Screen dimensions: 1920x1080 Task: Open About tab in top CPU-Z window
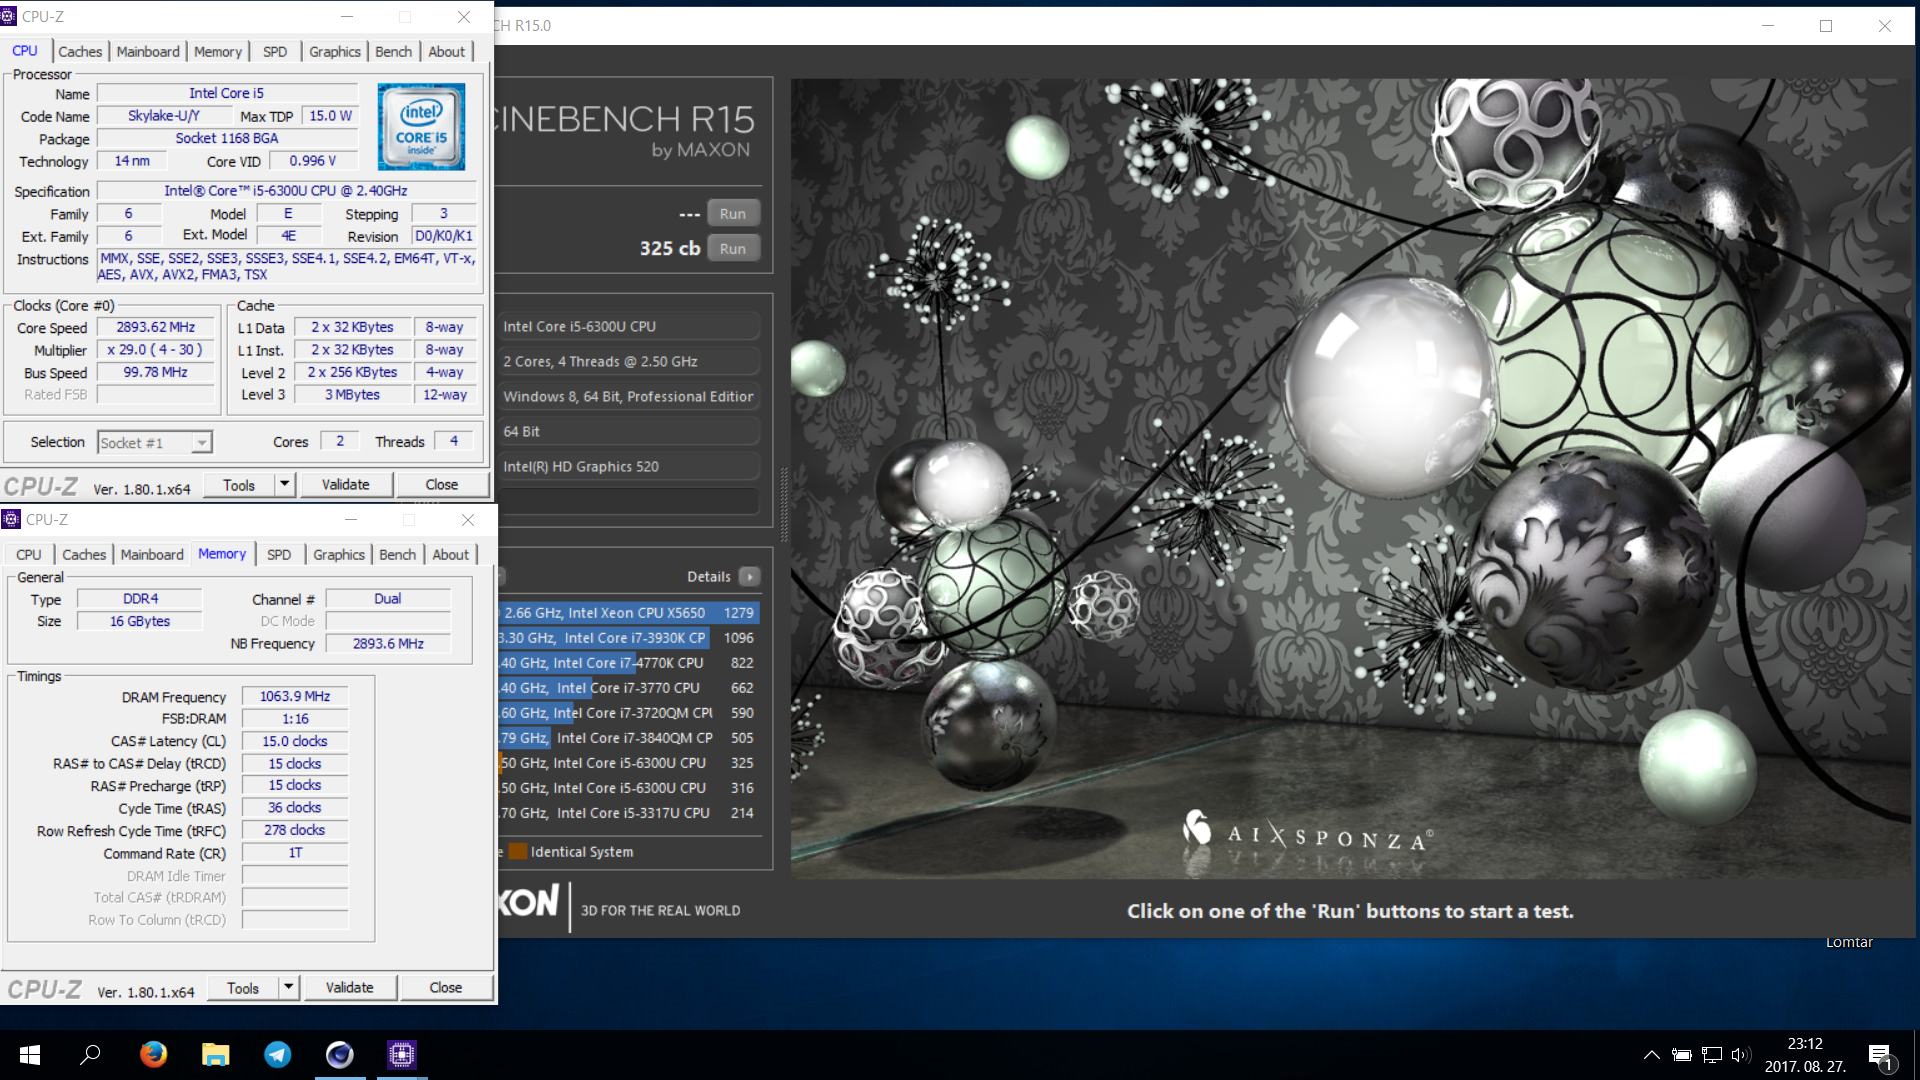[x=447, y=51]
